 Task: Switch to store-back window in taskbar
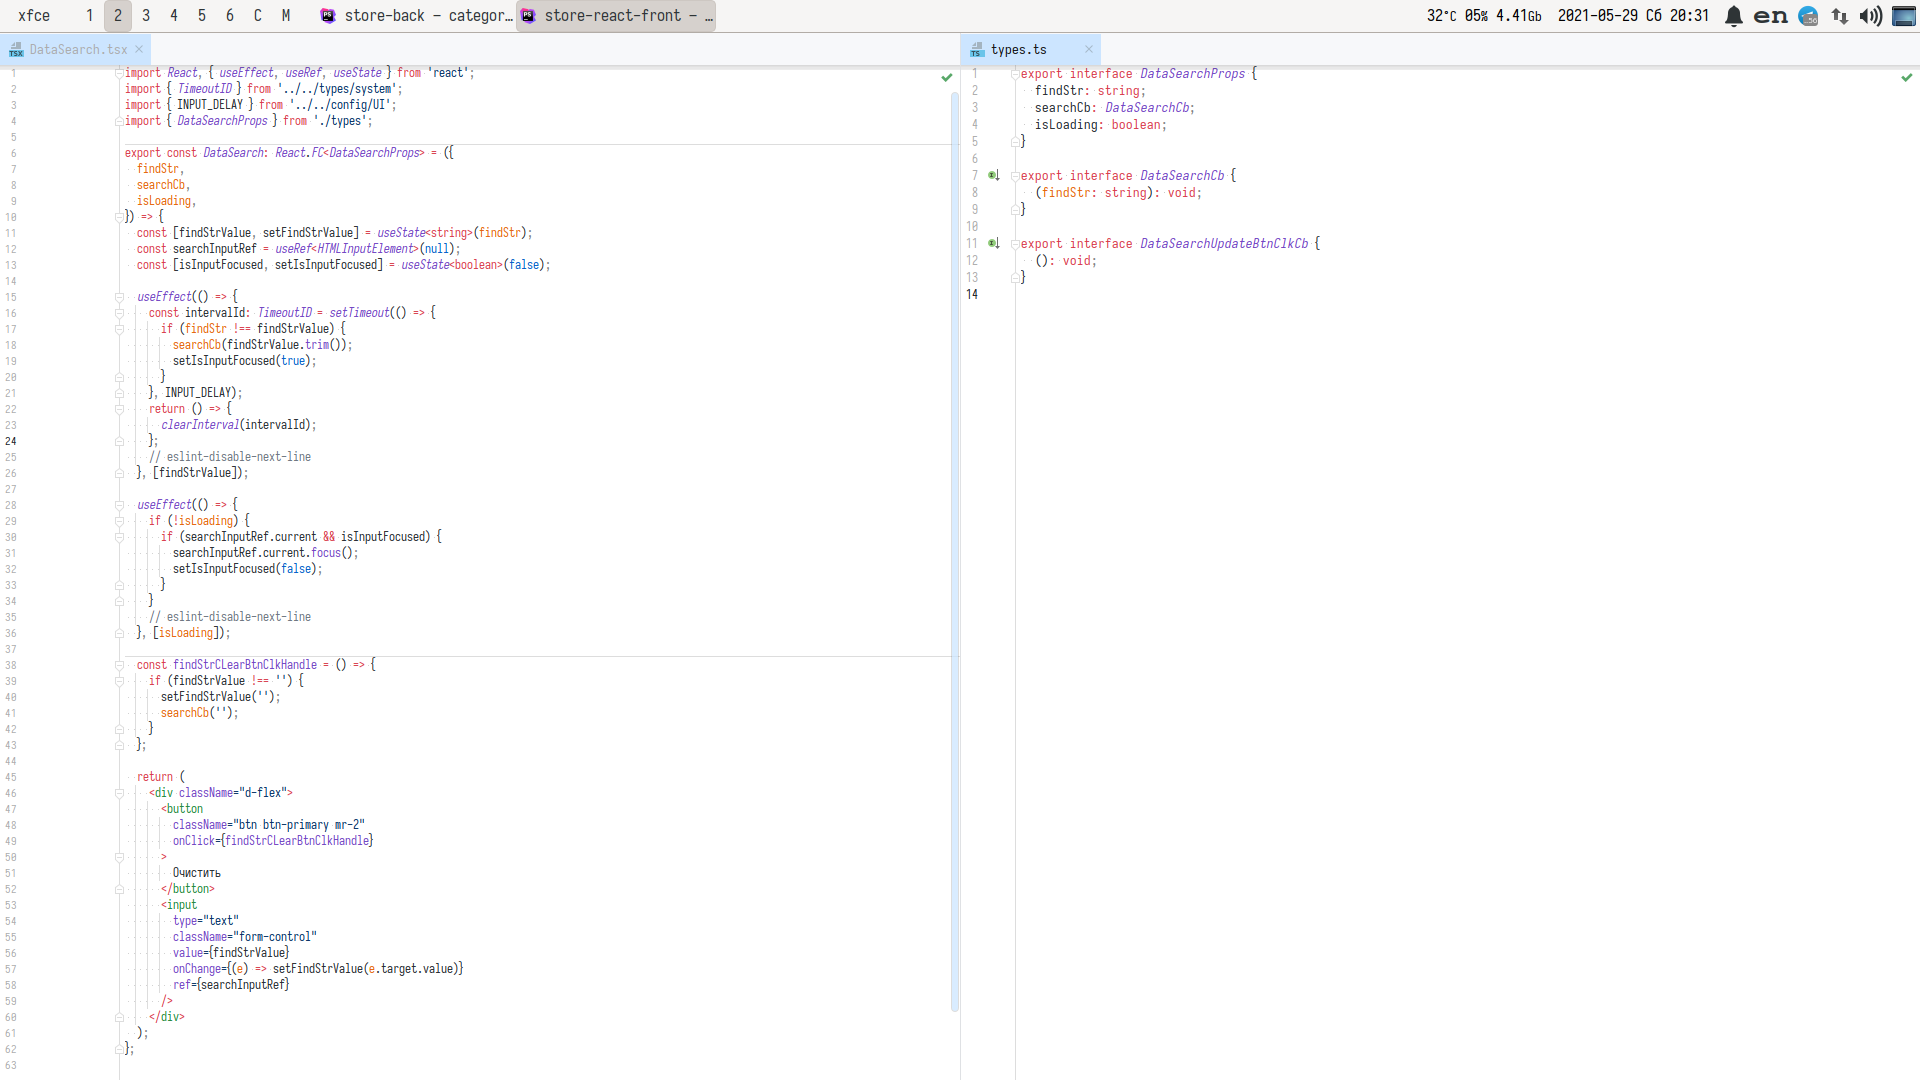tap(416, 16)
